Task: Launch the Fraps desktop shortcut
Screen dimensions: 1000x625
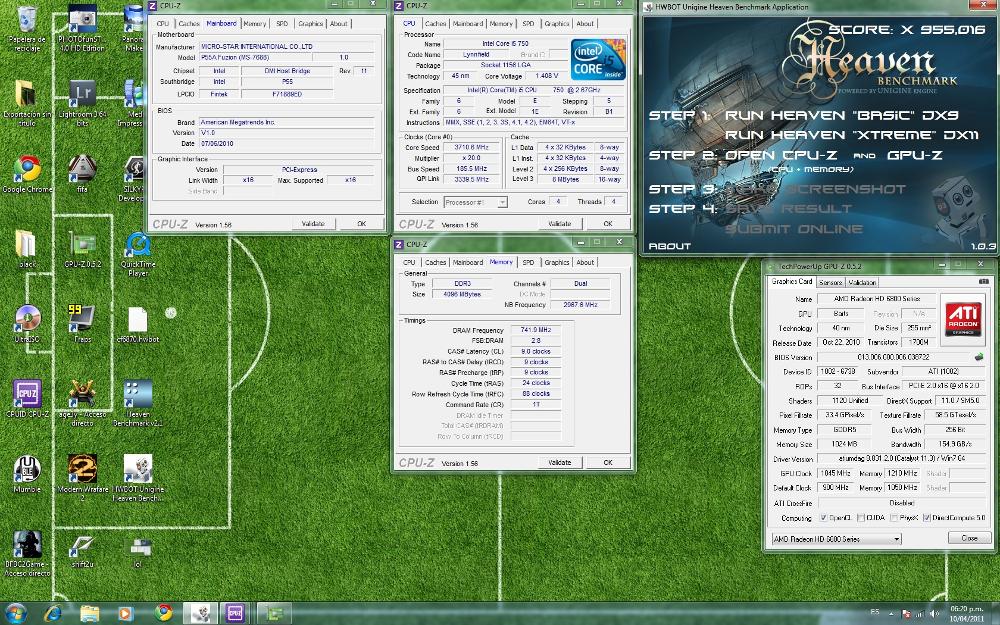Action: click(x=82, y=324)
